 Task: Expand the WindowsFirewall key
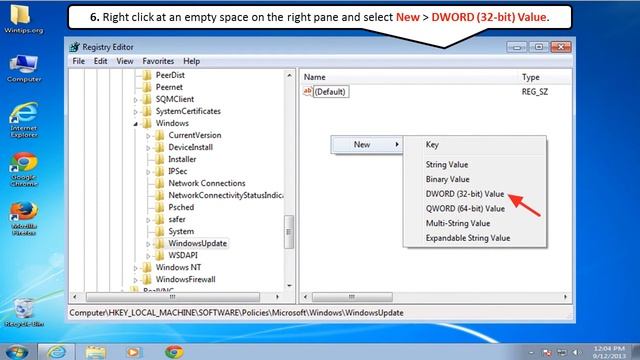(x=136, y=280)
